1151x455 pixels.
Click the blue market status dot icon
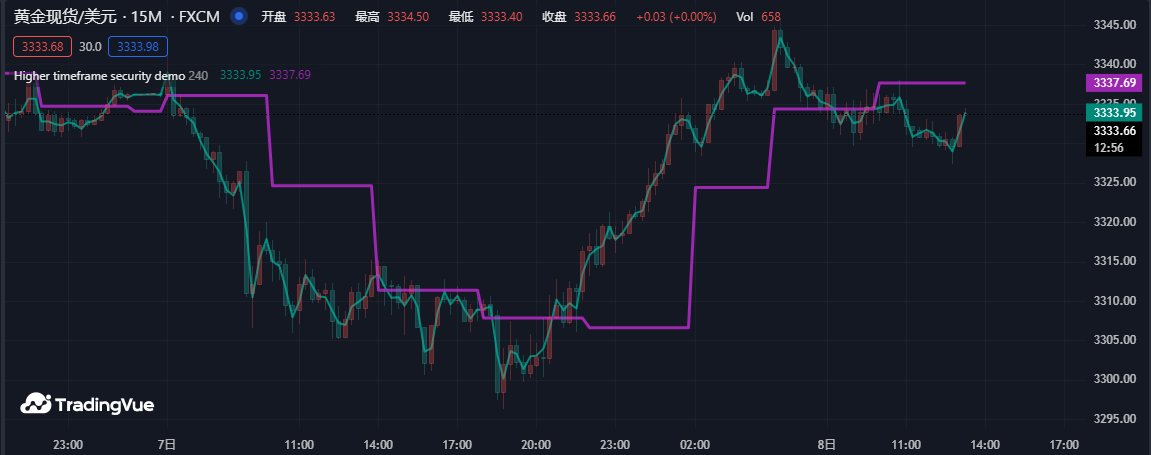coord(238,16)
